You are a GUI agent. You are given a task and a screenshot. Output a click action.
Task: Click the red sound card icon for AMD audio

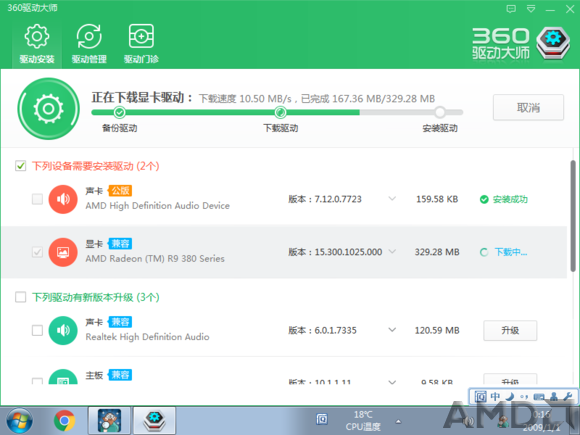pyautogui.click(x=63, y=199)
